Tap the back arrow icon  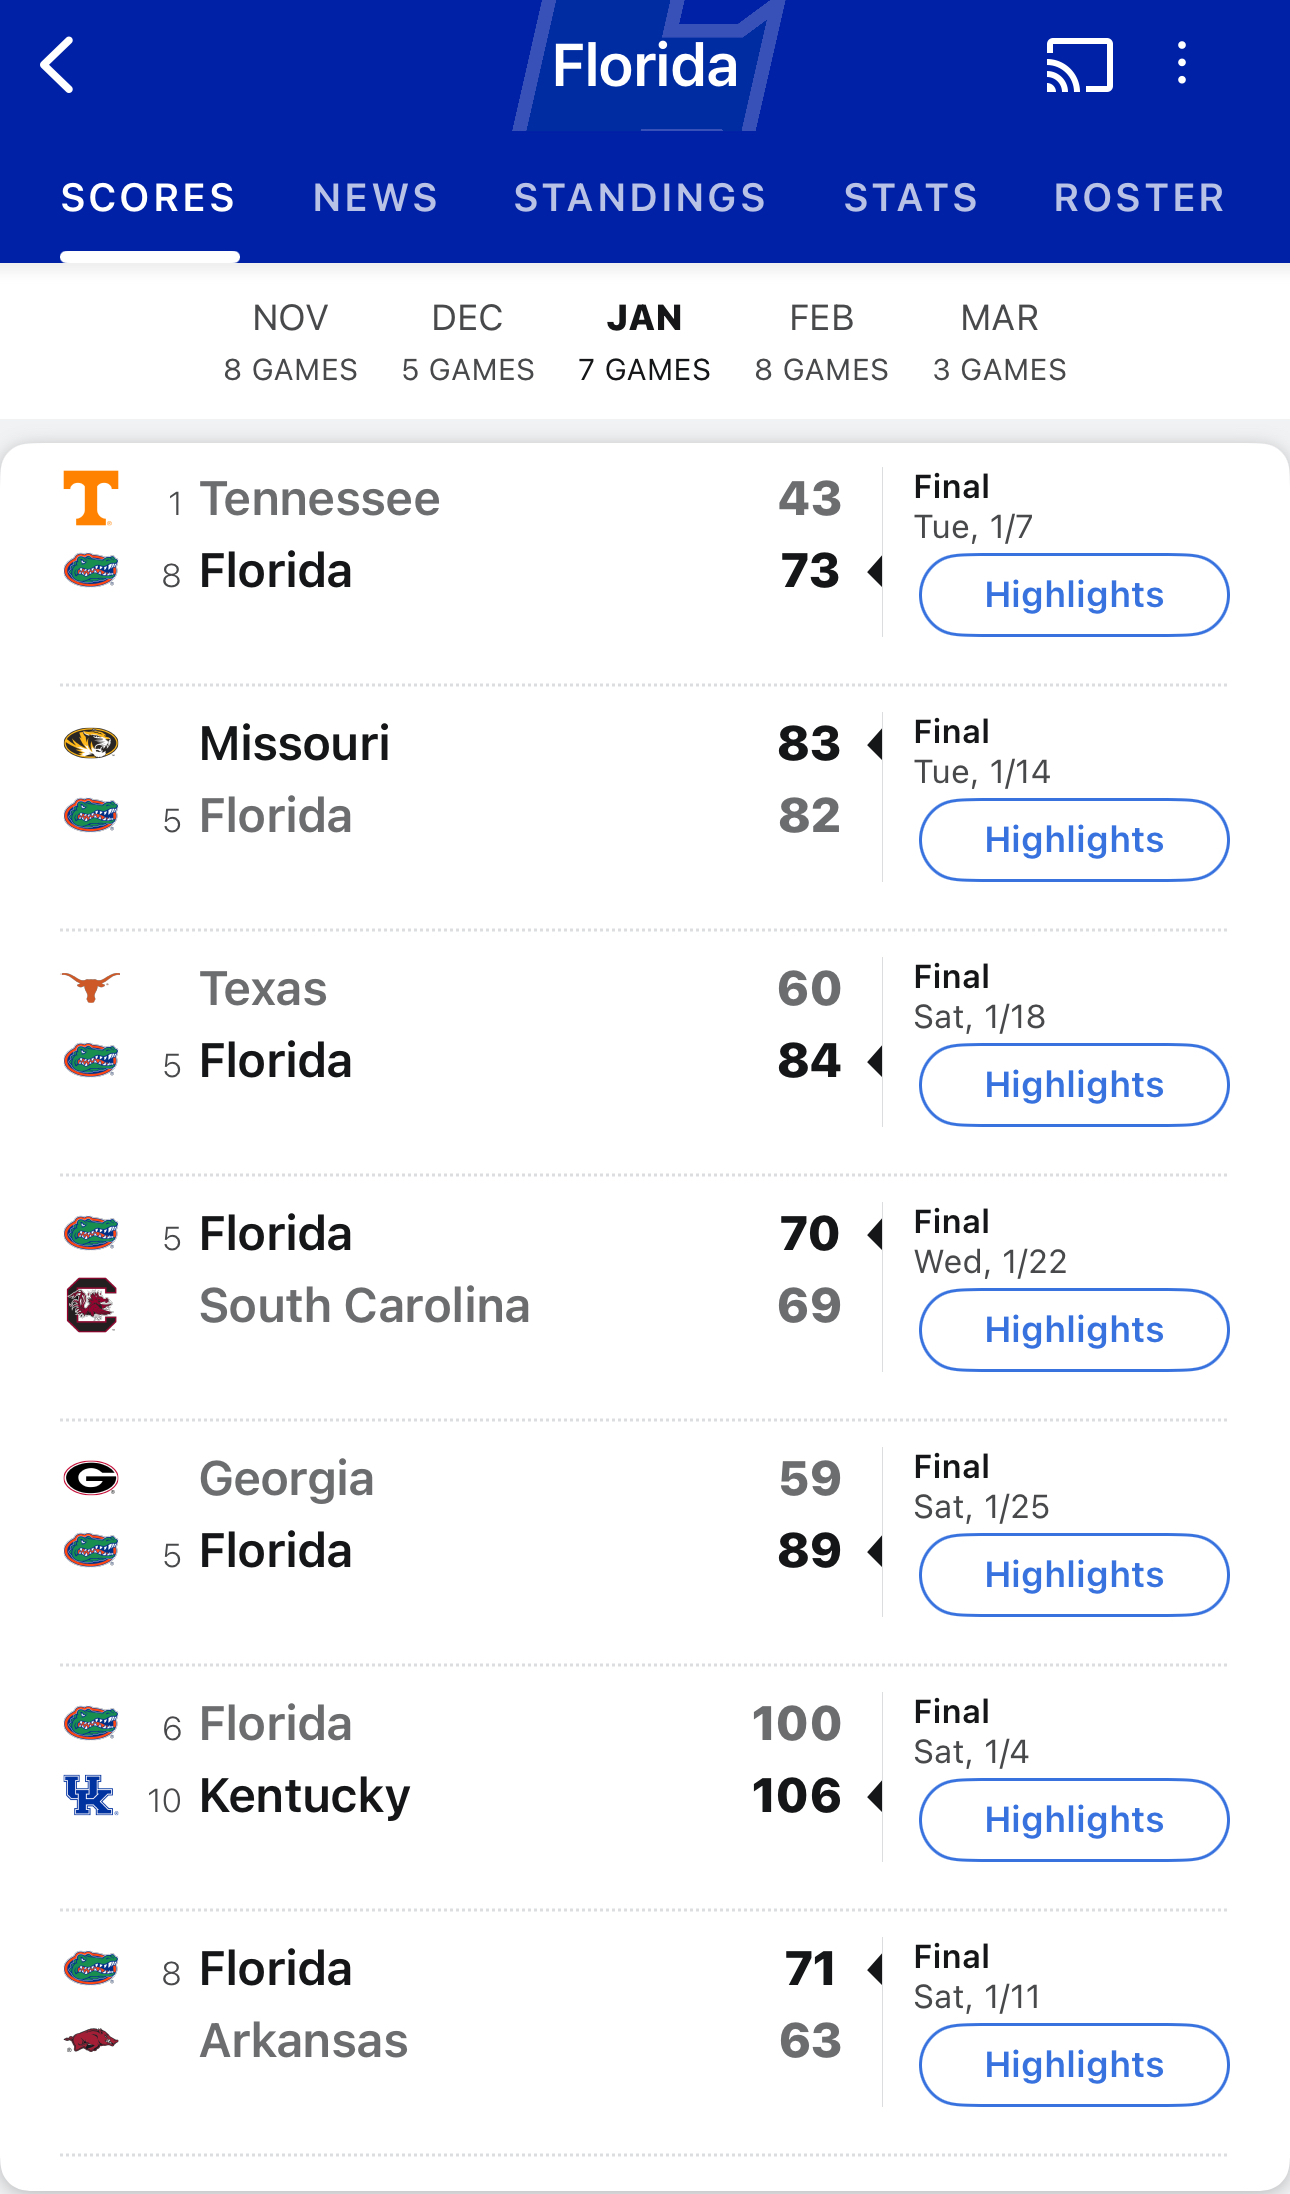tap(58, 65)
